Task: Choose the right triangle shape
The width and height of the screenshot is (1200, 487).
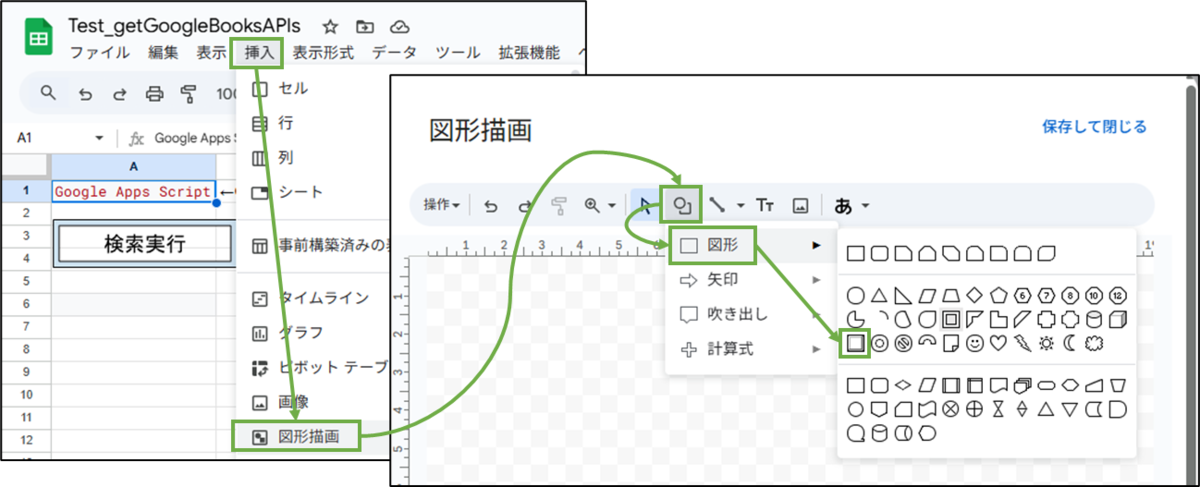Action: pyautogui.click(x=903, y=296)
